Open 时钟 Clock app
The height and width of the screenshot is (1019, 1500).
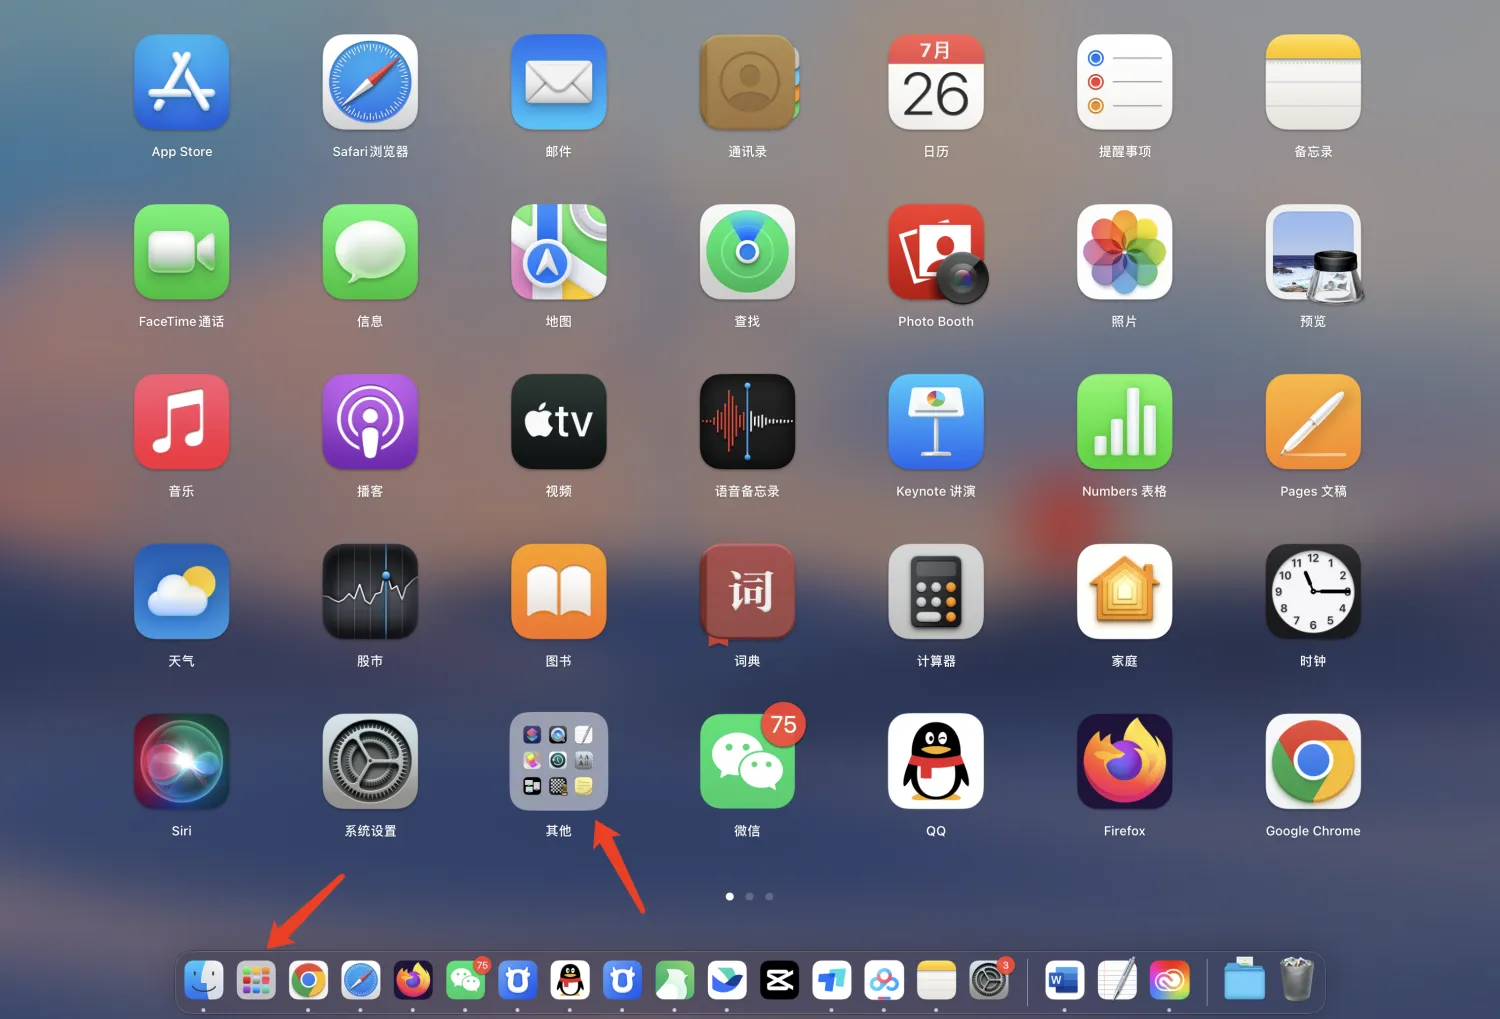(x=1313, y=591)
